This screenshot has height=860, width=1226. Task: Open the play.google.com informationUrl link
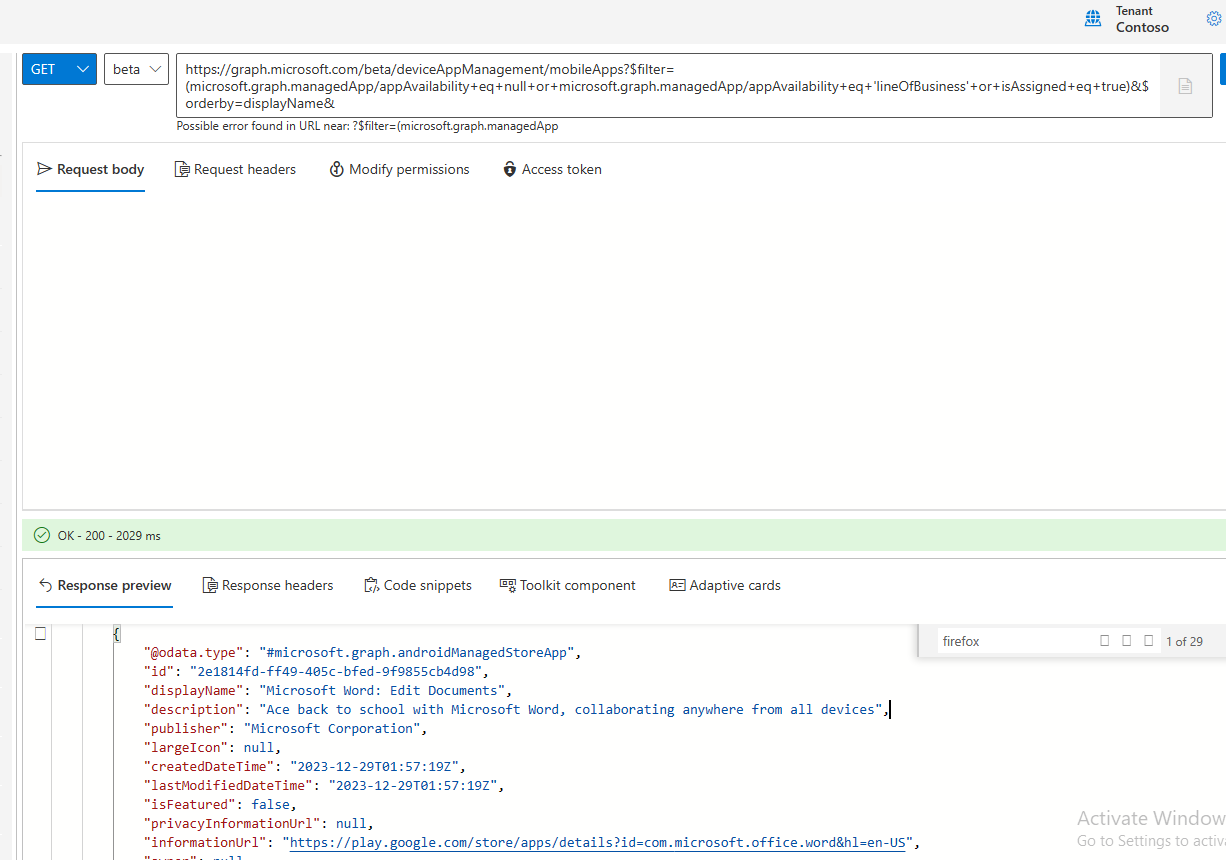(597, 842)
